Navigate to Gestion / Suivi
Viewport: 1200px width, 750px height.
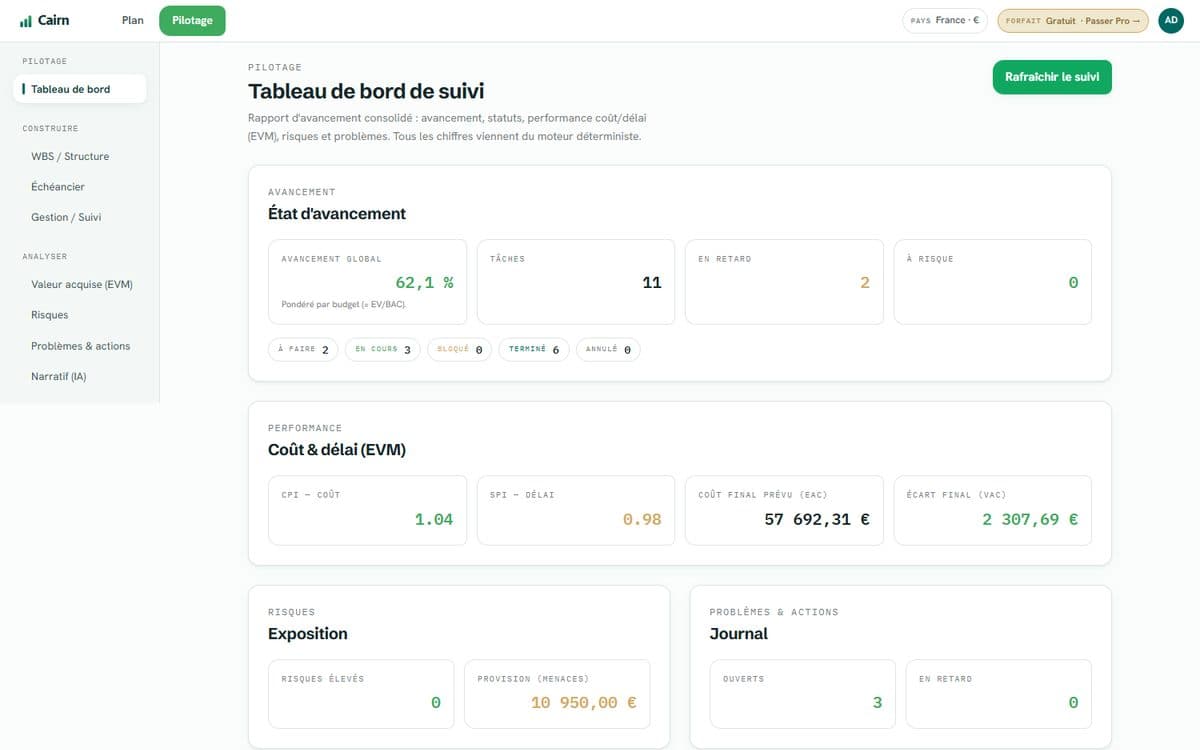66,217
